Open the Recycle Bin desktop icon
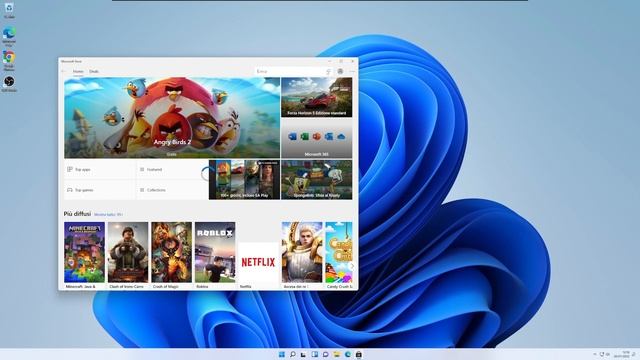640x360 pixels. [9, 10]
